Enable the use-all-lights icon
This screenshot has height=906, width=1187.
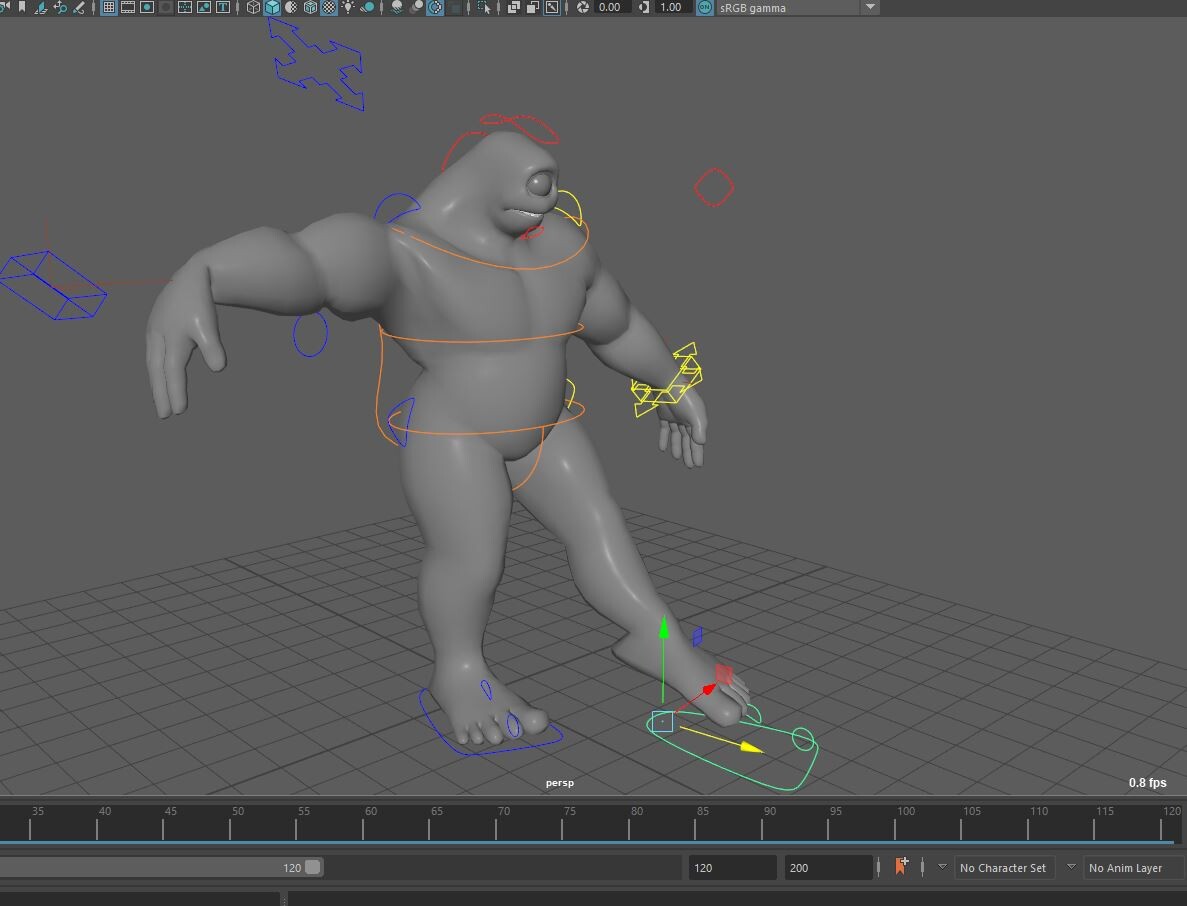pyautogui.click(x=348, y=8)
